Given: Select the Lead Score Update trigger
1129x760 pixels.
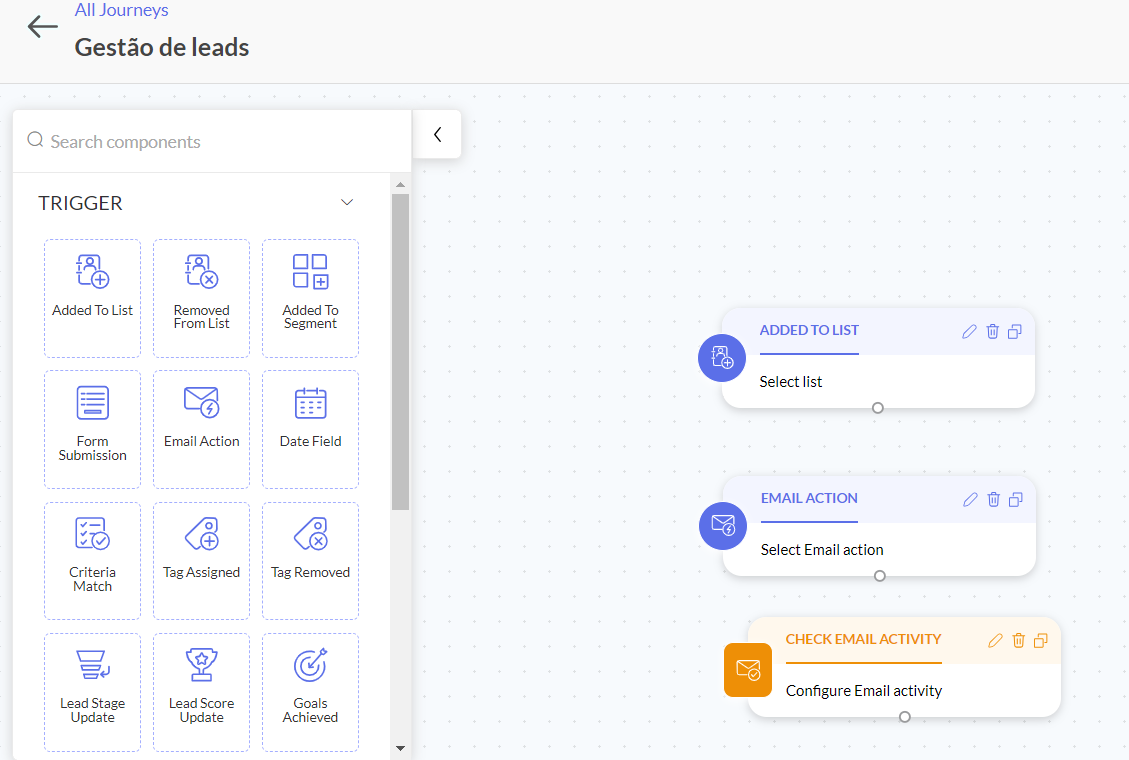Looking at the screenshot, I should (201, 690).
